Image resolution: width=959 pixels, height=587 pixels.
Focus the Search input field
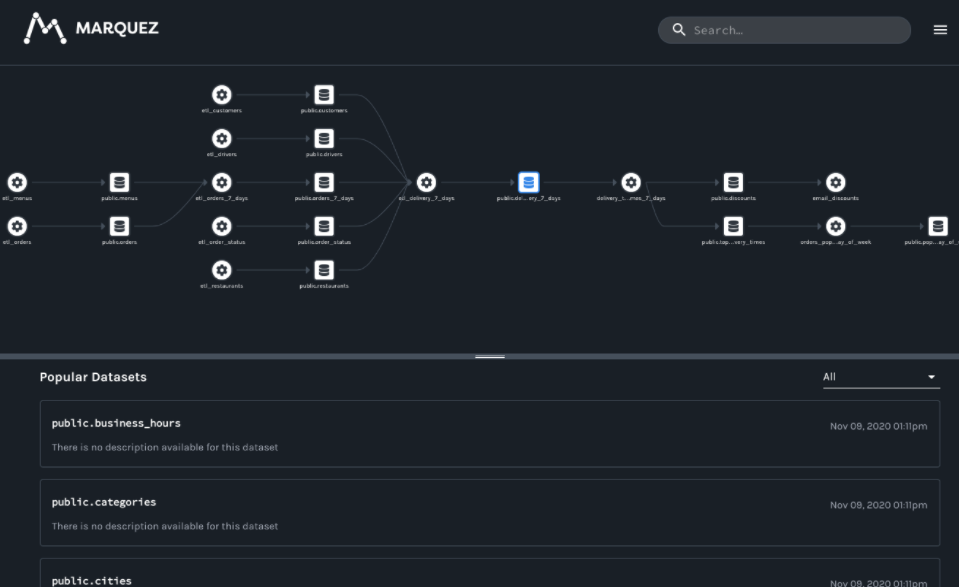click(784, 30)
